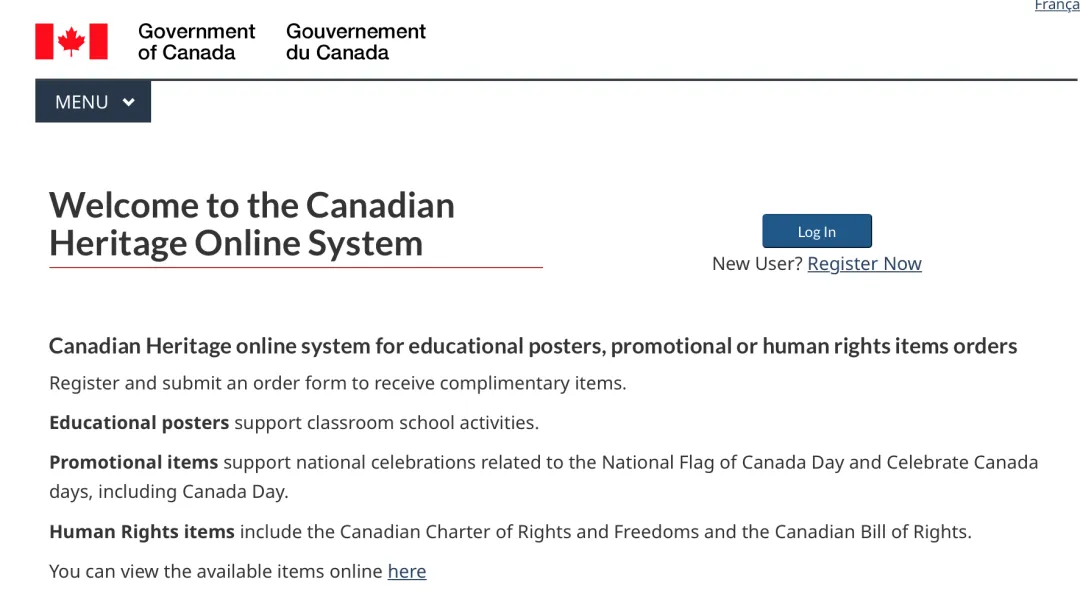Click the French 'Gouvernement du Canada' wordmark
This screenshot has width=1080, height=607.
pyautogui.click(x=356, y=42)
